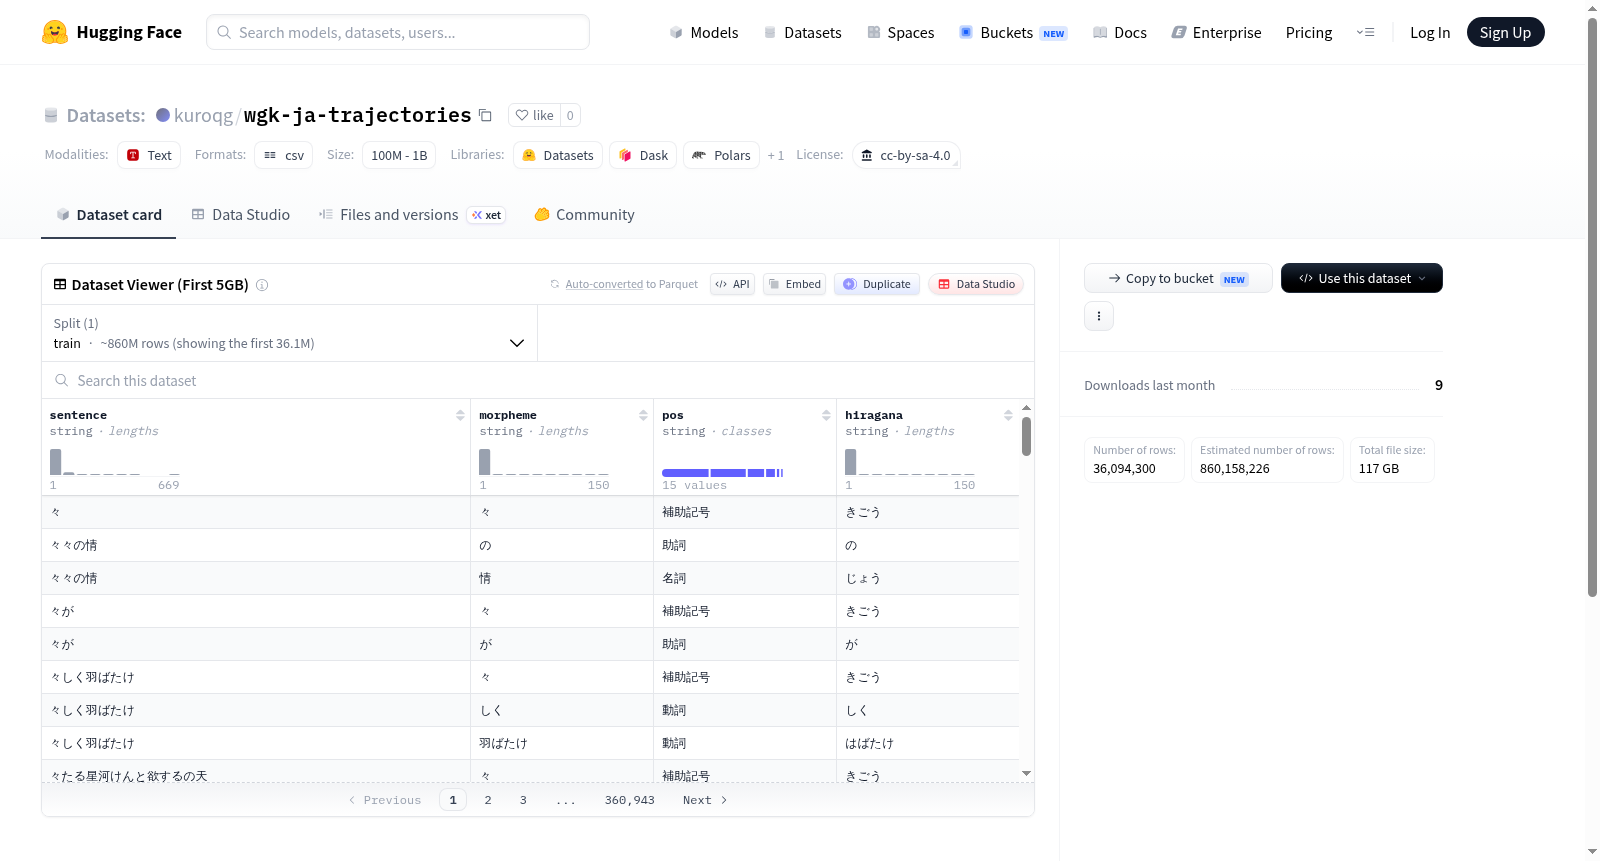Open the Docs page
Screen dimensions: 1600x861
pos(1120,32)
